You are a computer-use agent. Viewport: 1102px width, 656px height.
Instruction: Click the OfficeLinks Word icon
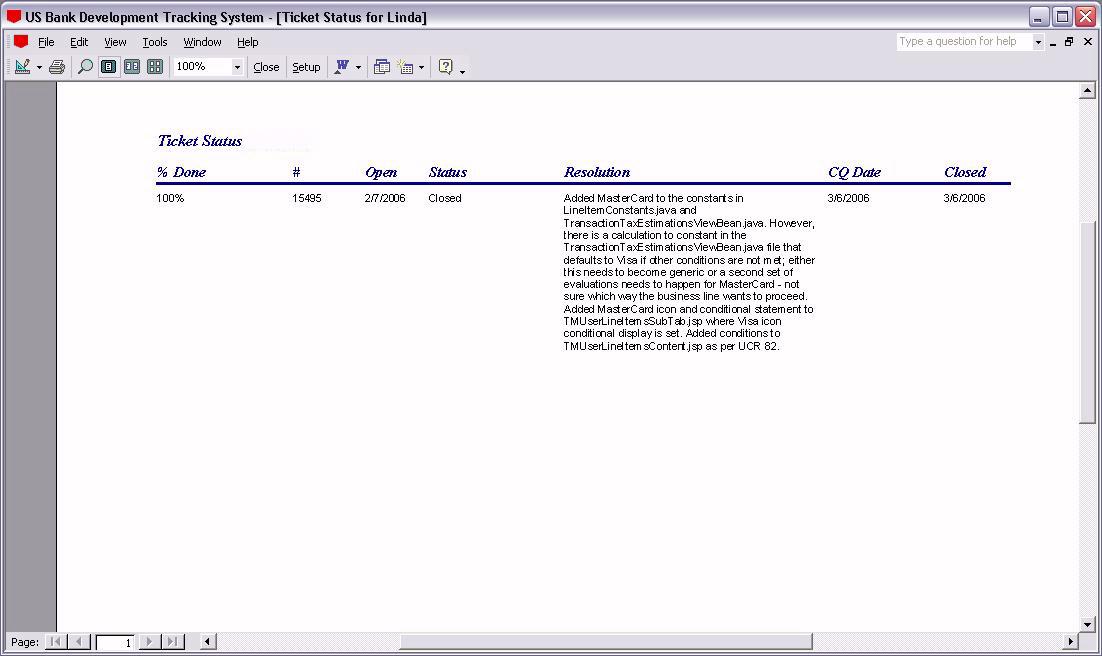tap(342, 67)
